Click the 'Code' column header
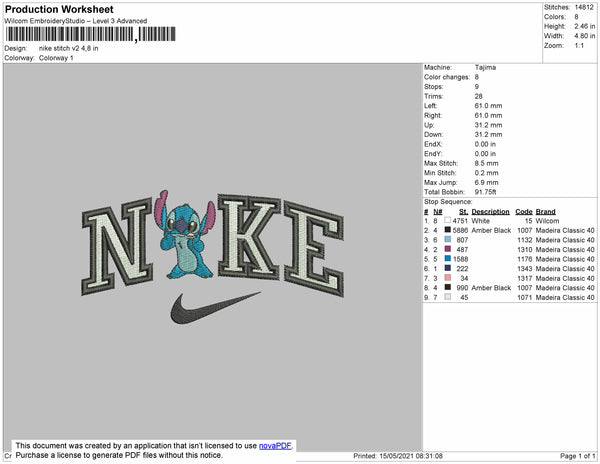This screenshot has height=464, width=600. [523, 212]
